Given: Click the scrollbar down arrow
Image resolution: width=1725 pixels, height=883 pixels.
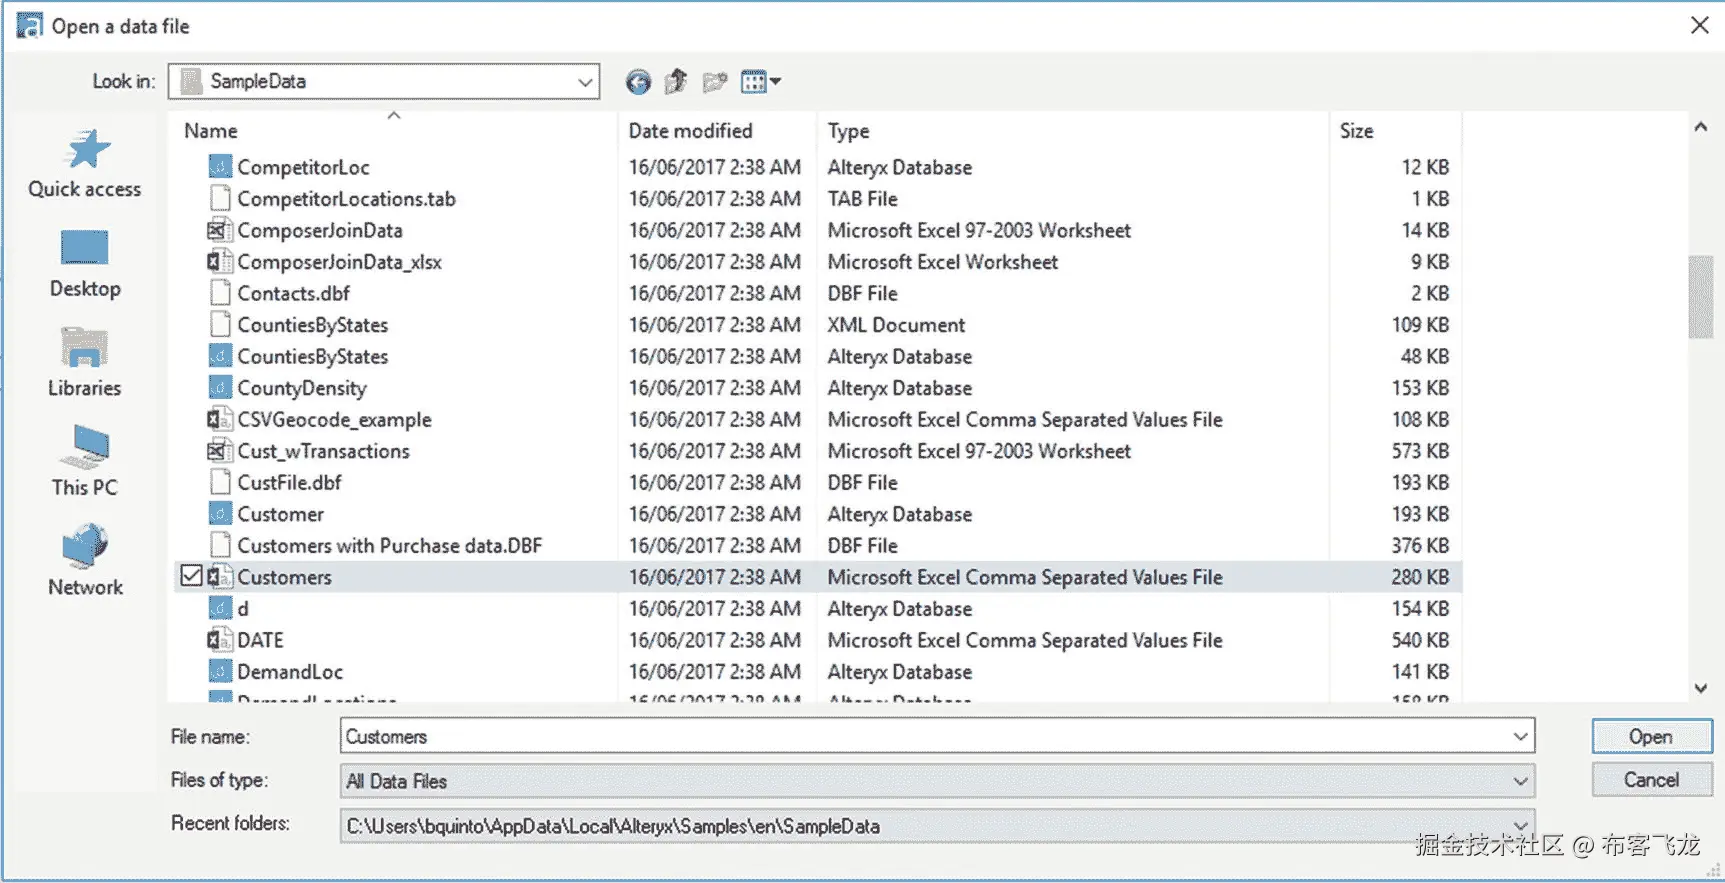Looking at the screenshot, I should click(1700, 688).
